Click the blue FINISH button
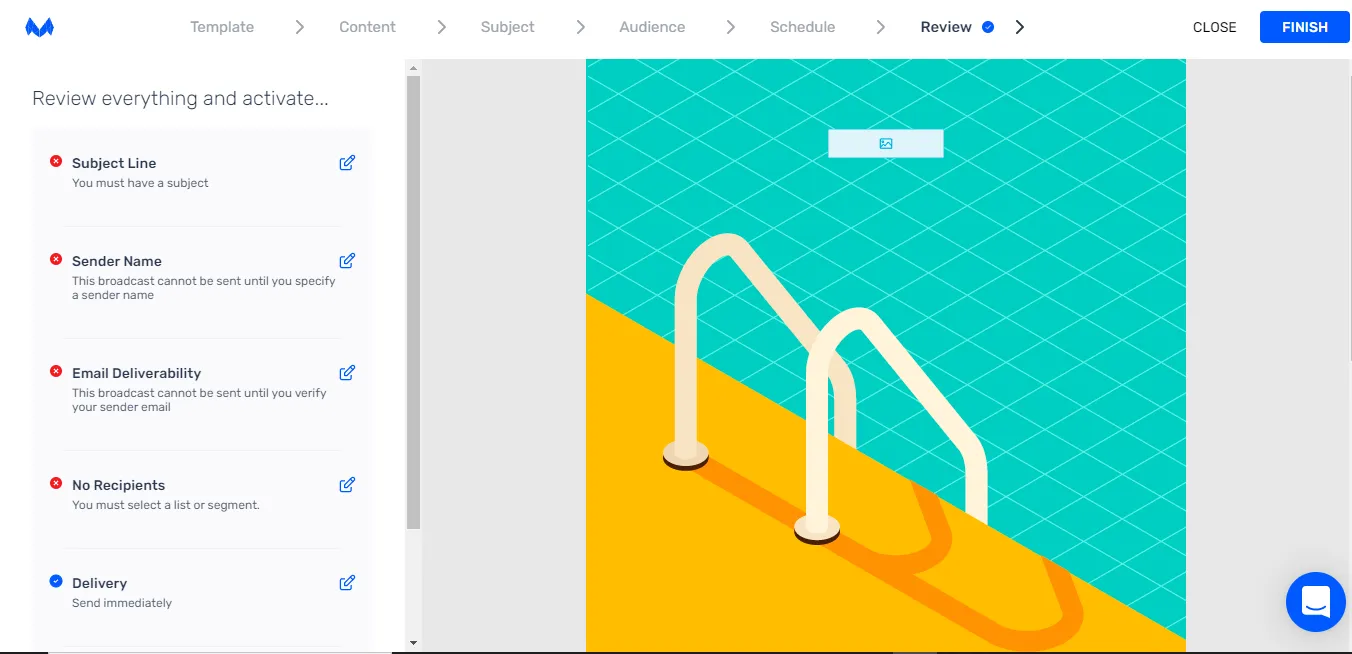This screenshot has height=654, width=1352. pyautogui.click(x=1305, y=27)
